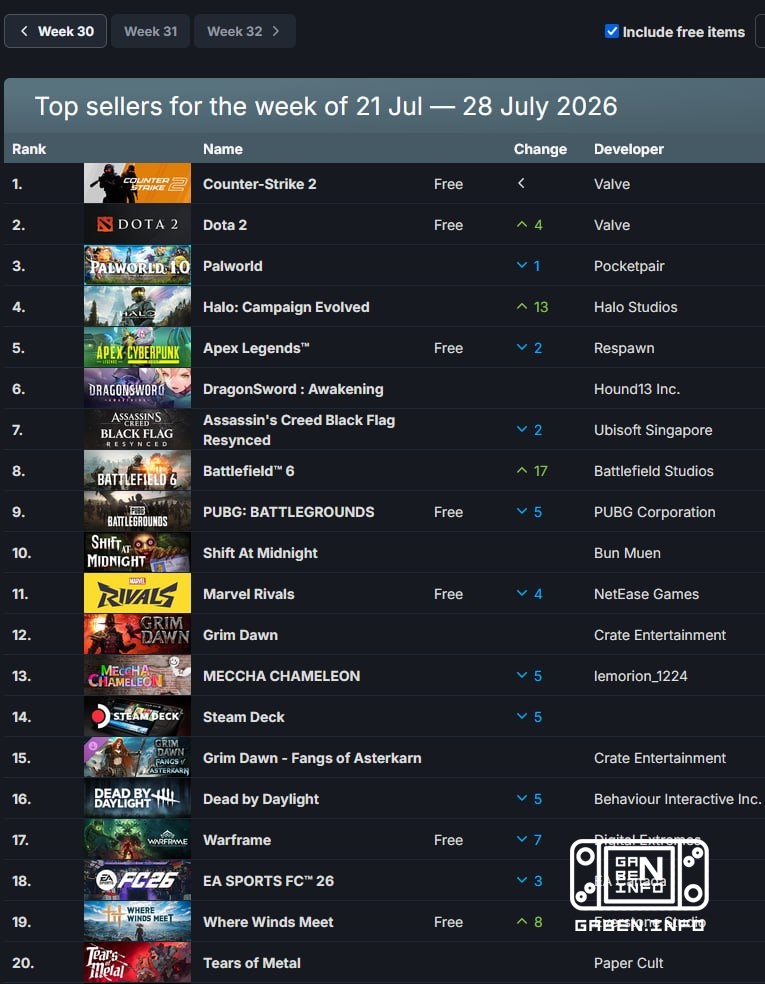Open the Where Winds Meet title
Viewport: 765px width, 984px height.
[x=268, y=922]
